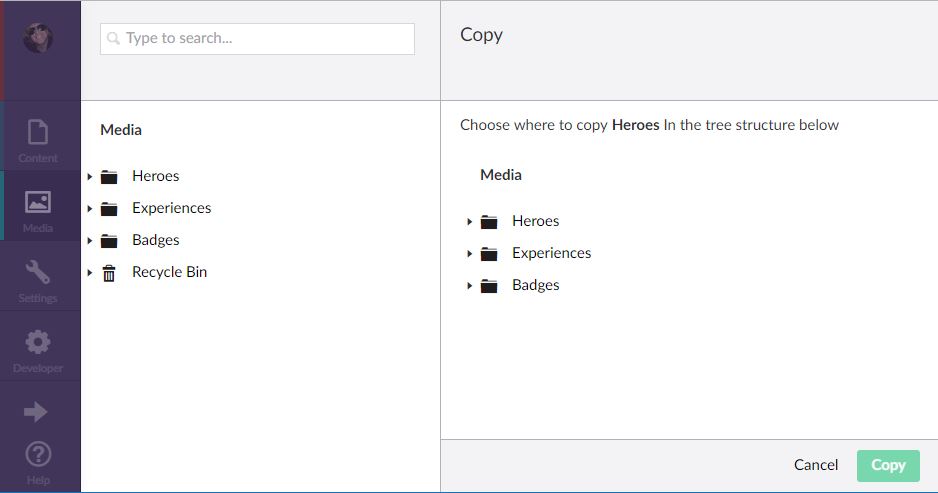Image resolution: width=938 pixels, height=493 pixels.
Task: Select Media root in Copy dialog tree
Action: coord(501,175)
